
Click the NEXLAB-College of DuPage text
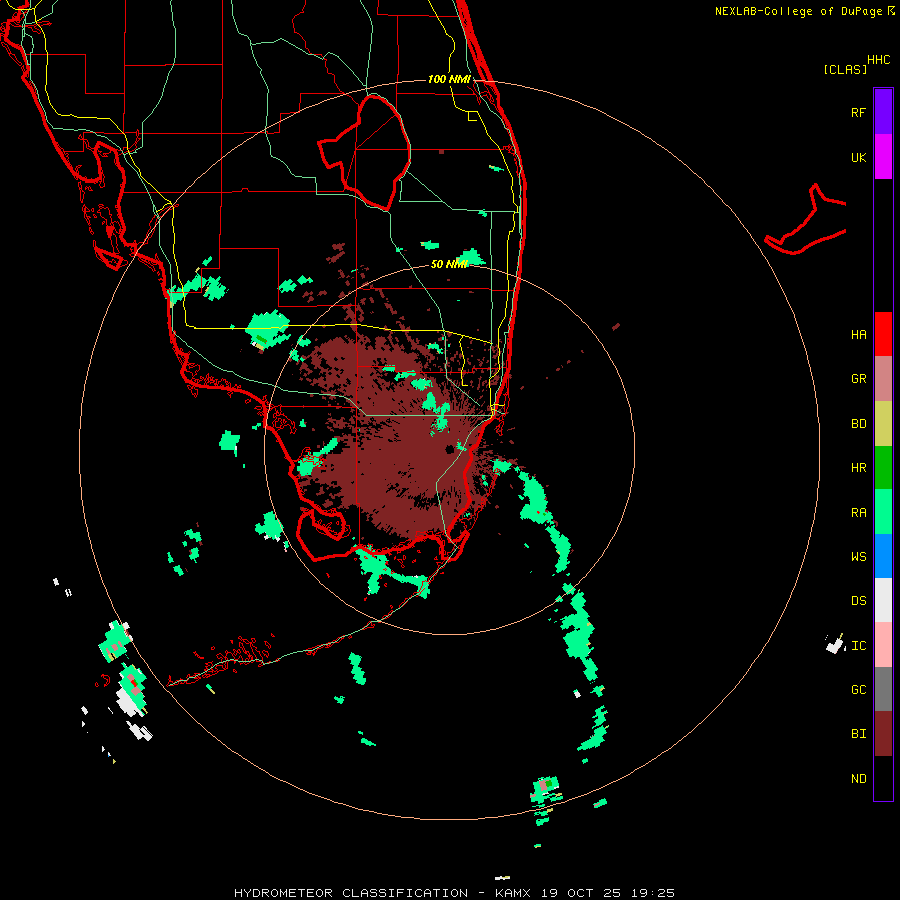click(798, 11)
